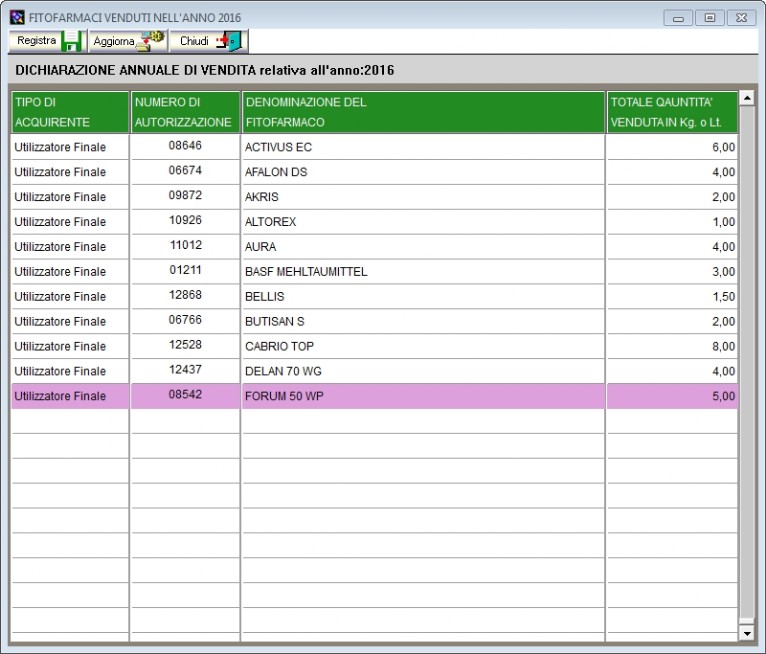Screen dimensions: 766x654
Task: Select the BELLIS product cell
Action: pyautogui.click(x=424, y=296)
